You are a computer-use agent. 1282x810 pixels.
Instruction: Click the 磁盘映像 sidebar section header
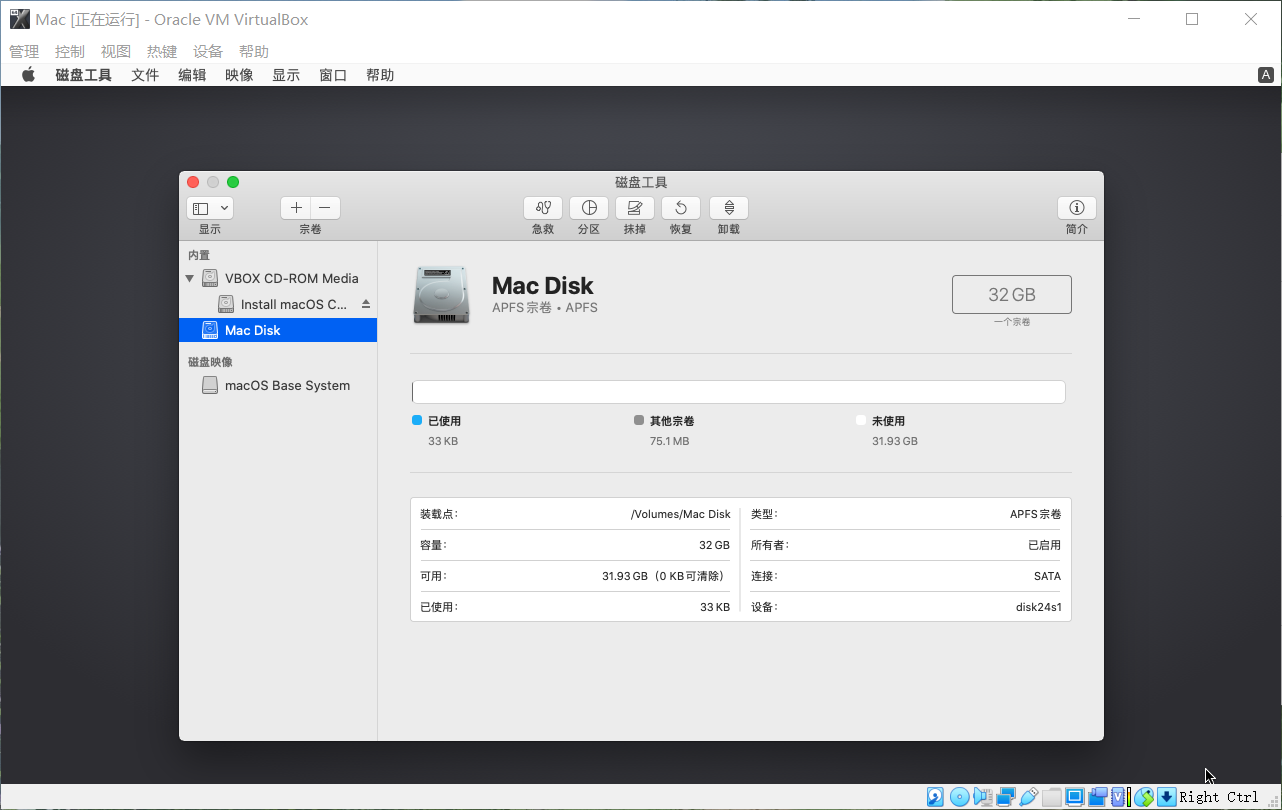click(210, 362)
